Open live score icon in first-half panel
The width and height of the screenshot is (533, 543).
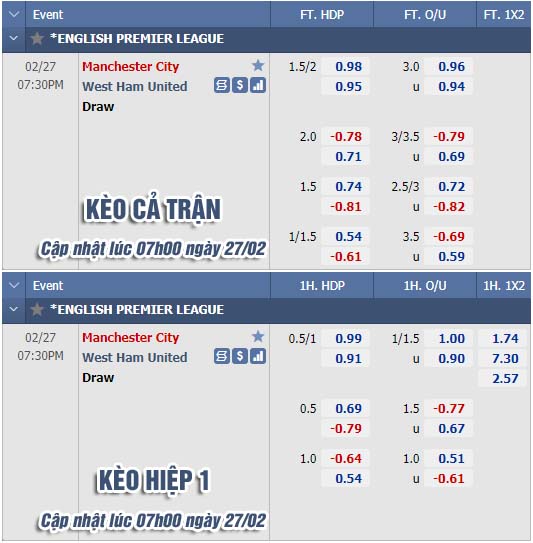click(x=222, y=357)
